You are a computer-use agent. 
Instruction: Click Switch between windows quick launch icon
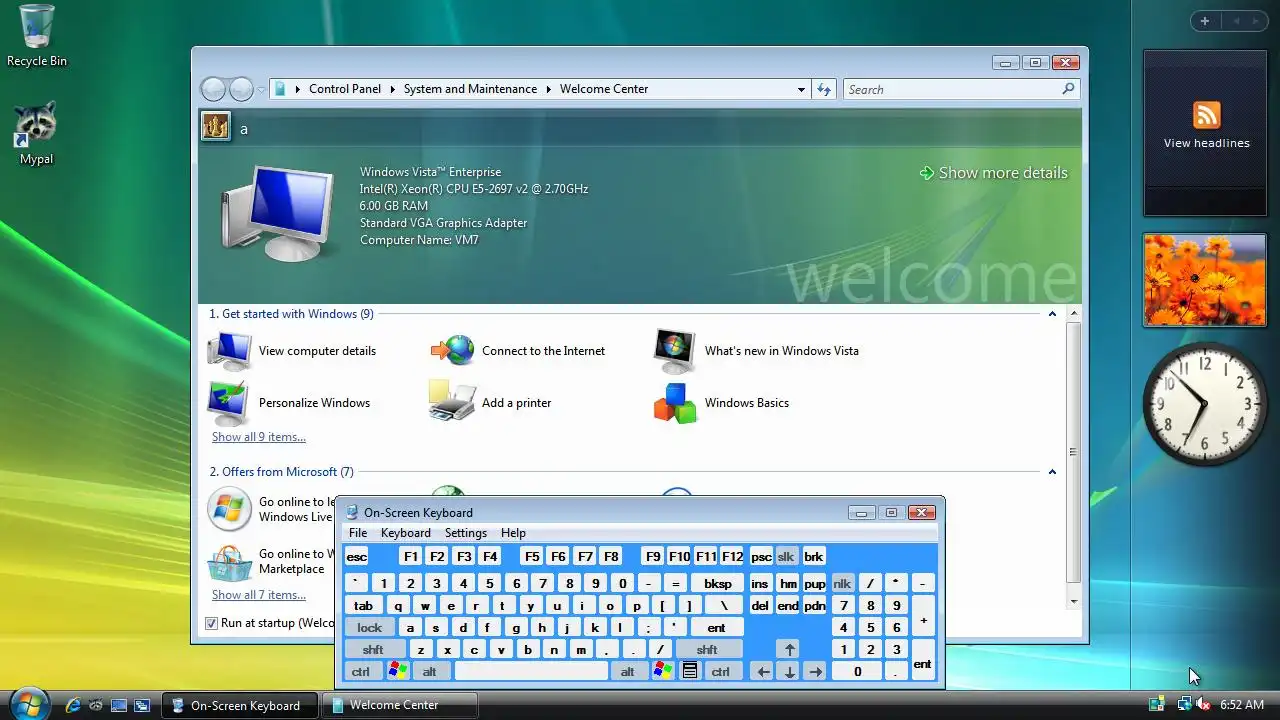[x=142, y=705]
